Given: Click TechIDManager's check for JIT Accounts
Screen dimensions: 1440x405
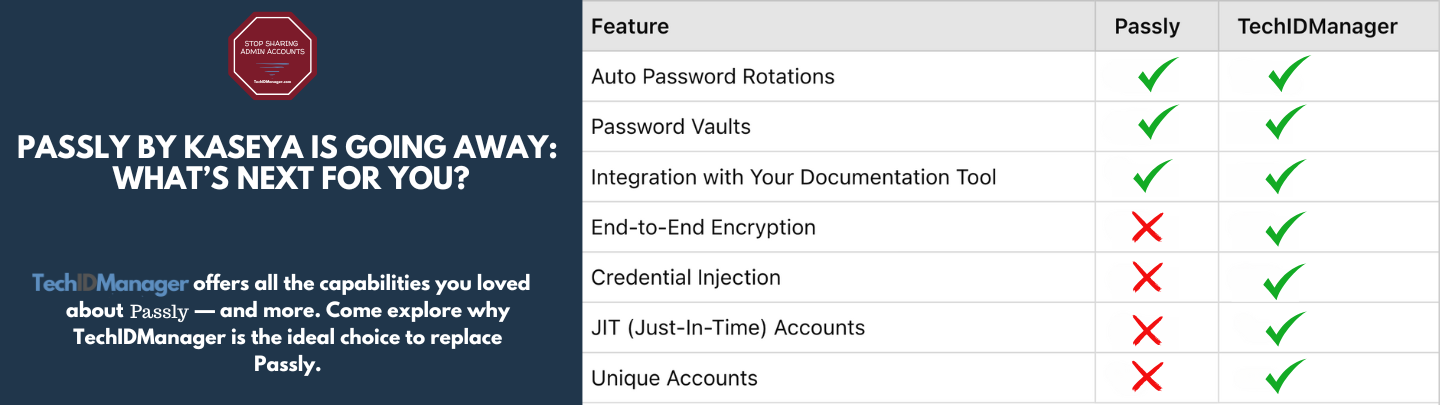Looking at the screenshot, I should coord(1284,328).
